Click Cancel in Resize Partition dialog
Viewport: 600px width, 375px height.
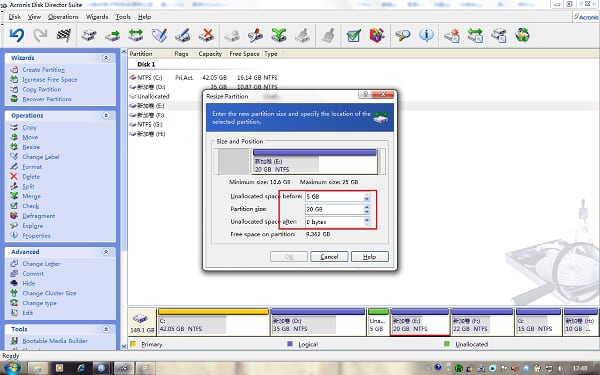pyautogui.click(x=329, y=256)
